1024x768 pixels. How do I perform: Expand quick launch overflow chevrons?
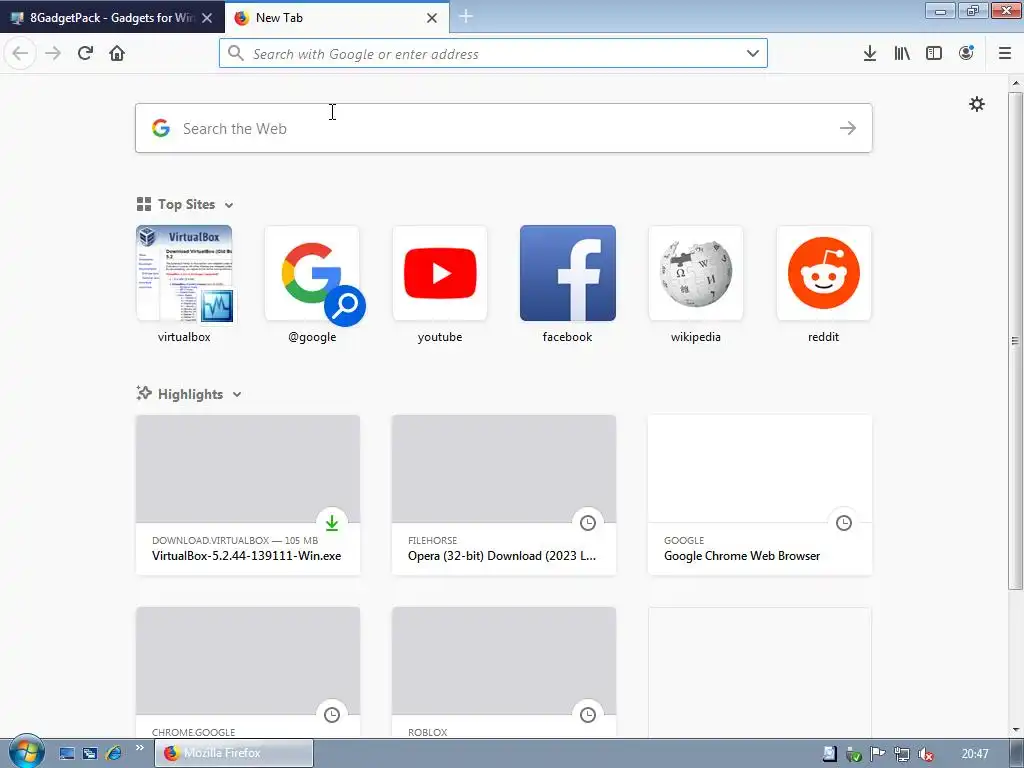[139, 748]
